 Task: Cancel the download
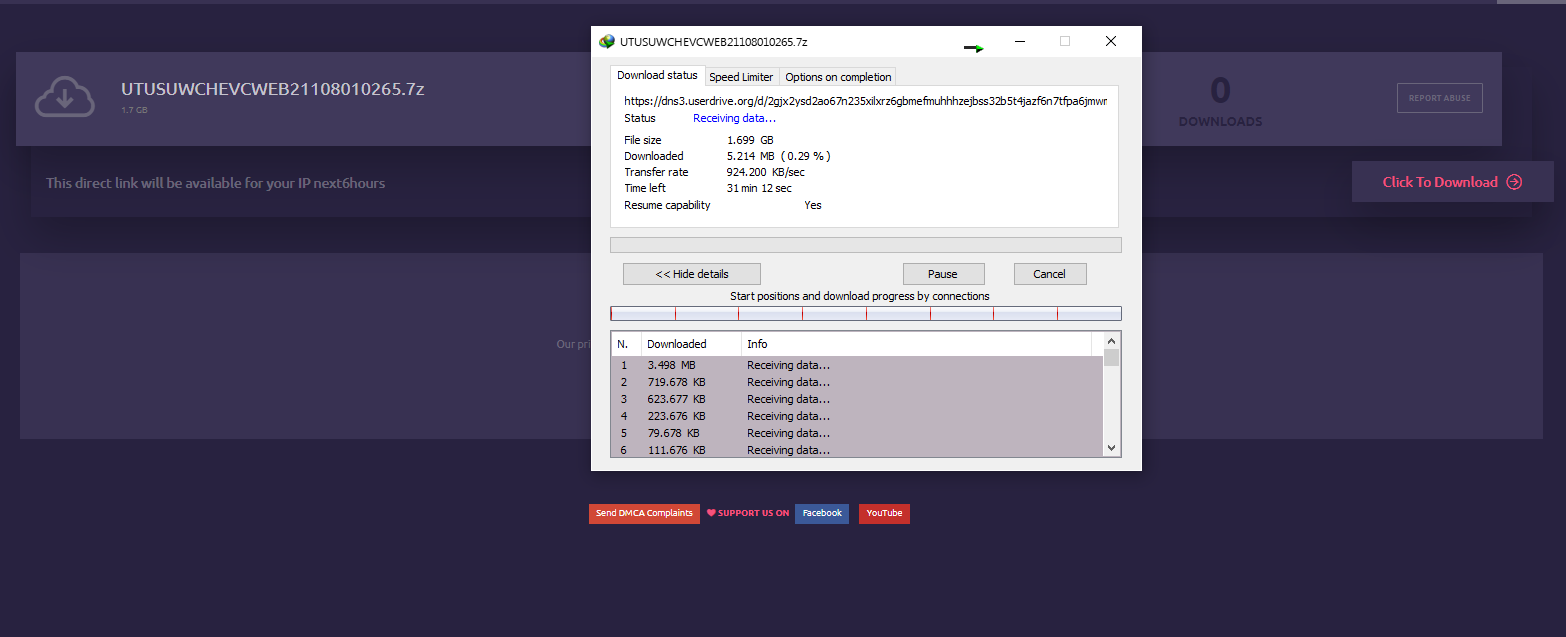tap(1050, 274)
